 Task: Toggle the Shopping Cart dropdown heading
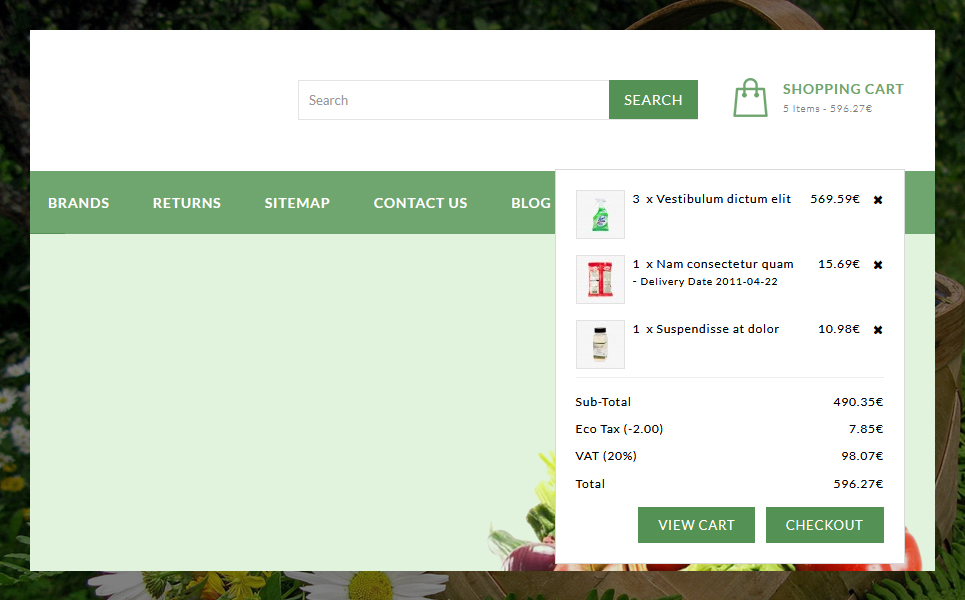click(x=842, y=89)
